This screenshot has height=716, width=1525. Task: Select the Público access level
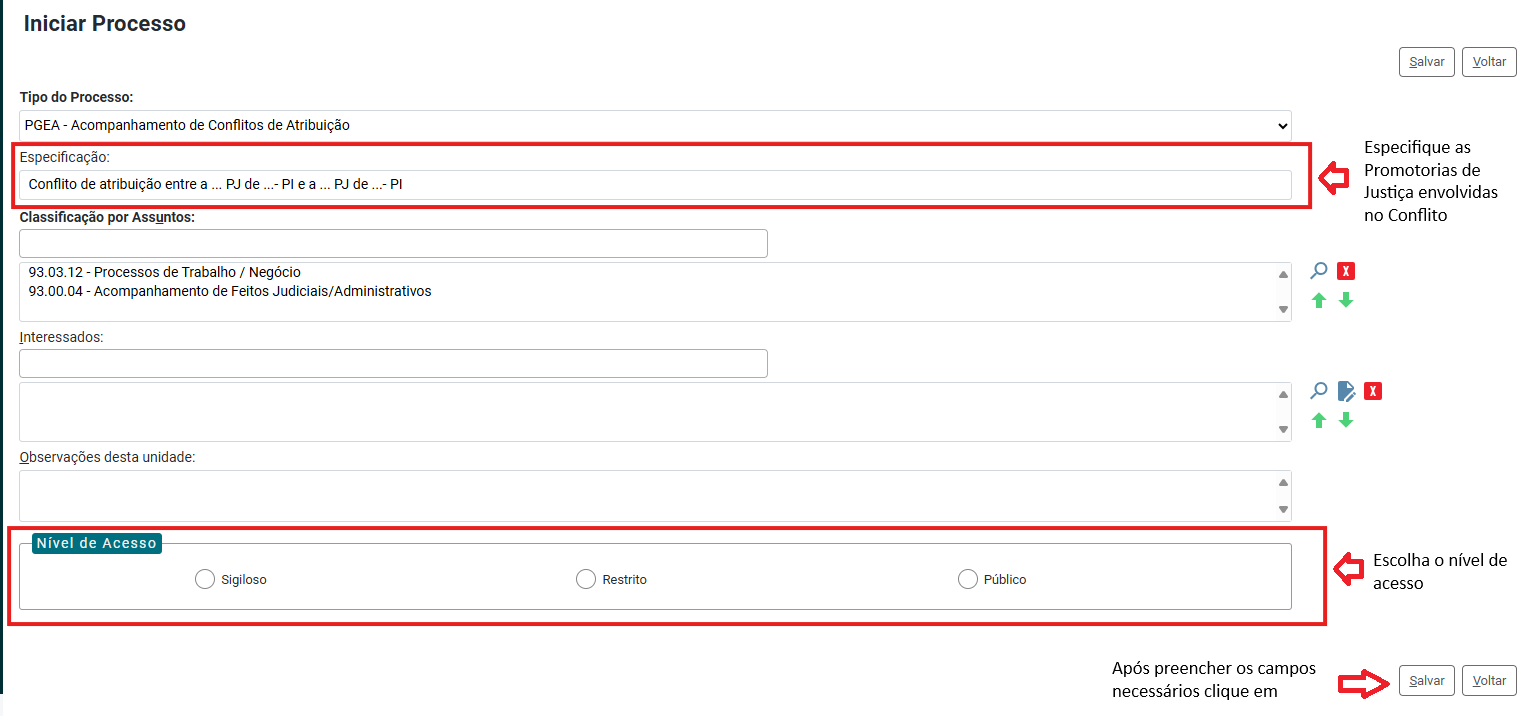967,579
